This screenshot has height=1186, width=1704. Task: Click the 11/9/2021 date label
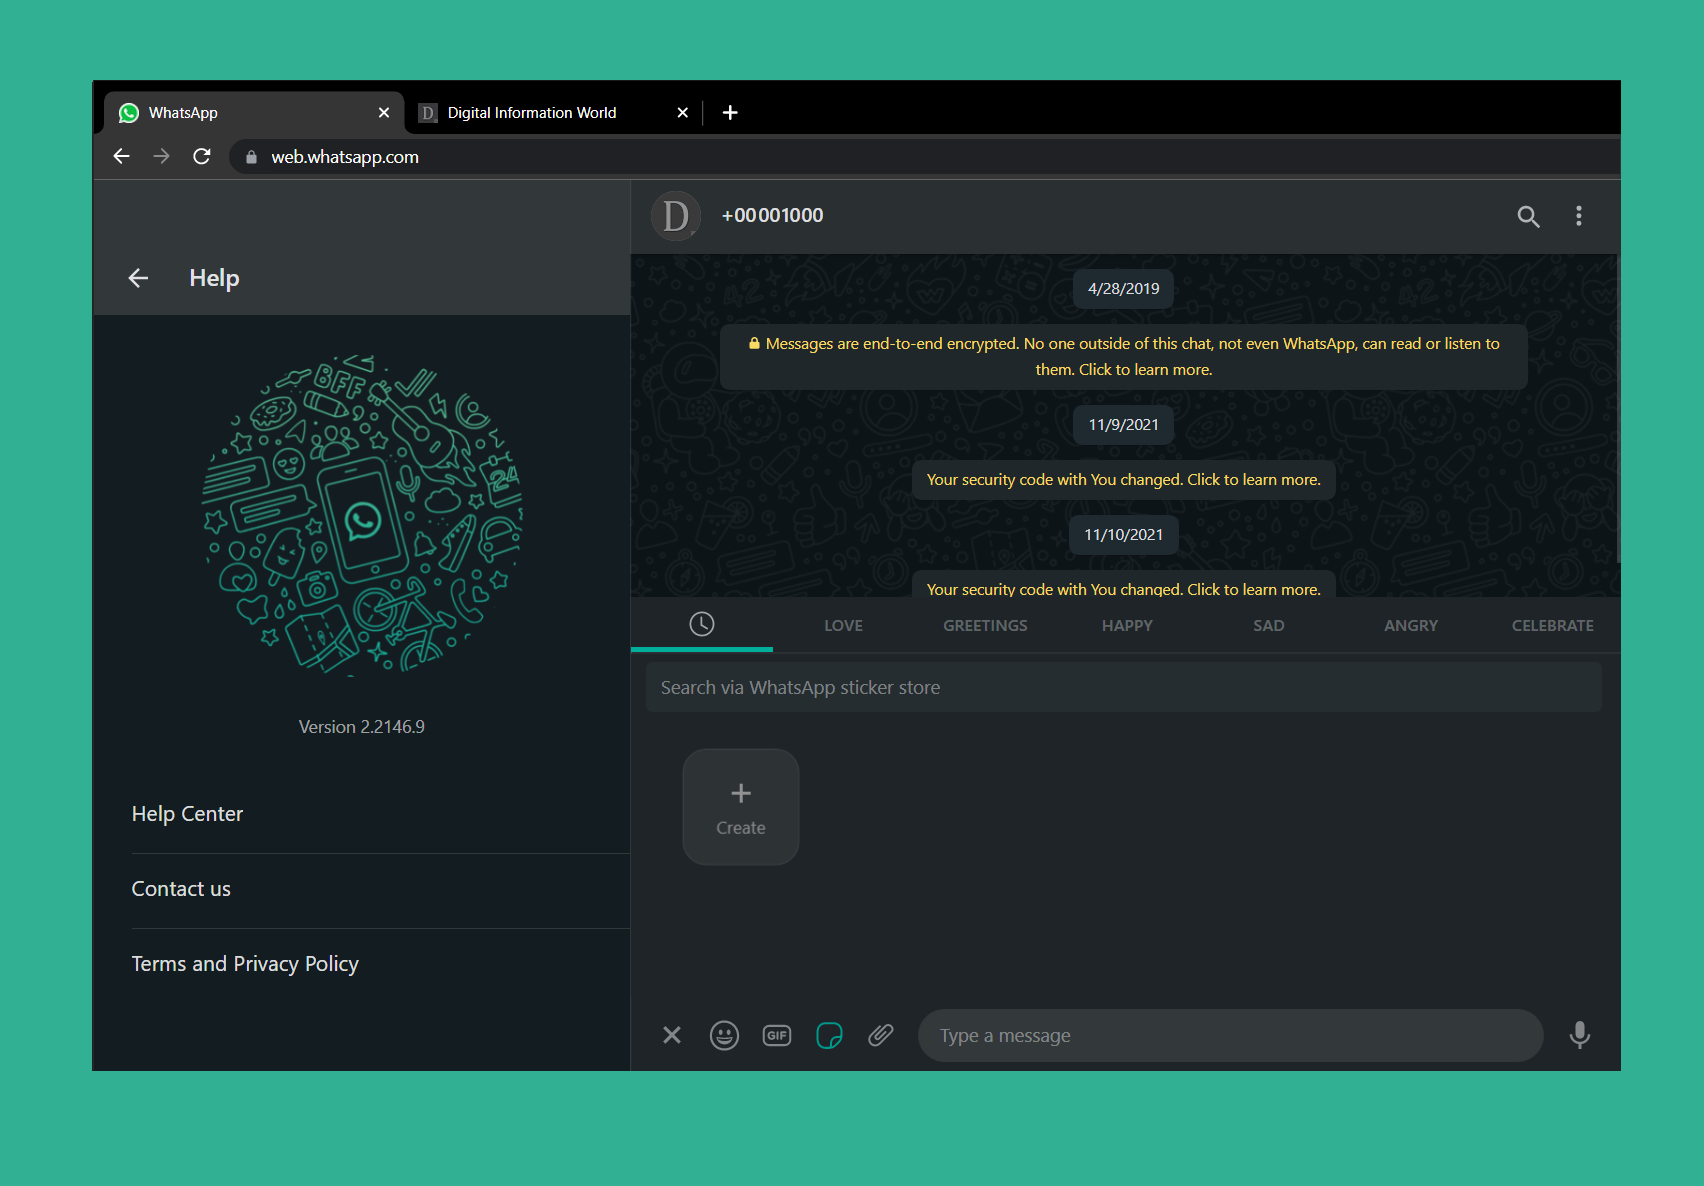1124,425
